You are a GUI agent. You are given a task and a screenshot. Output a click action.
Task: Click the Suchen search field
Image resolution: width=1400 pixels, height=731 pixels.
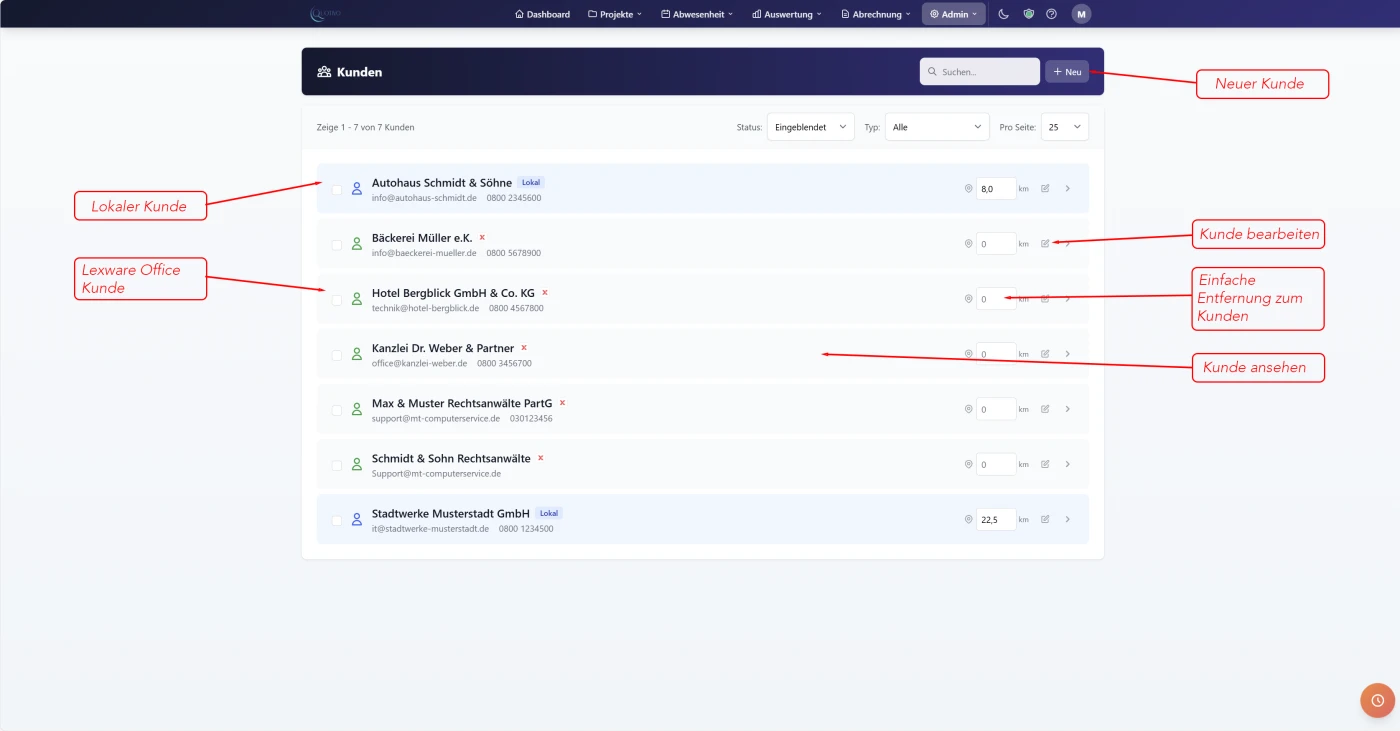click(x=978, y=71)
